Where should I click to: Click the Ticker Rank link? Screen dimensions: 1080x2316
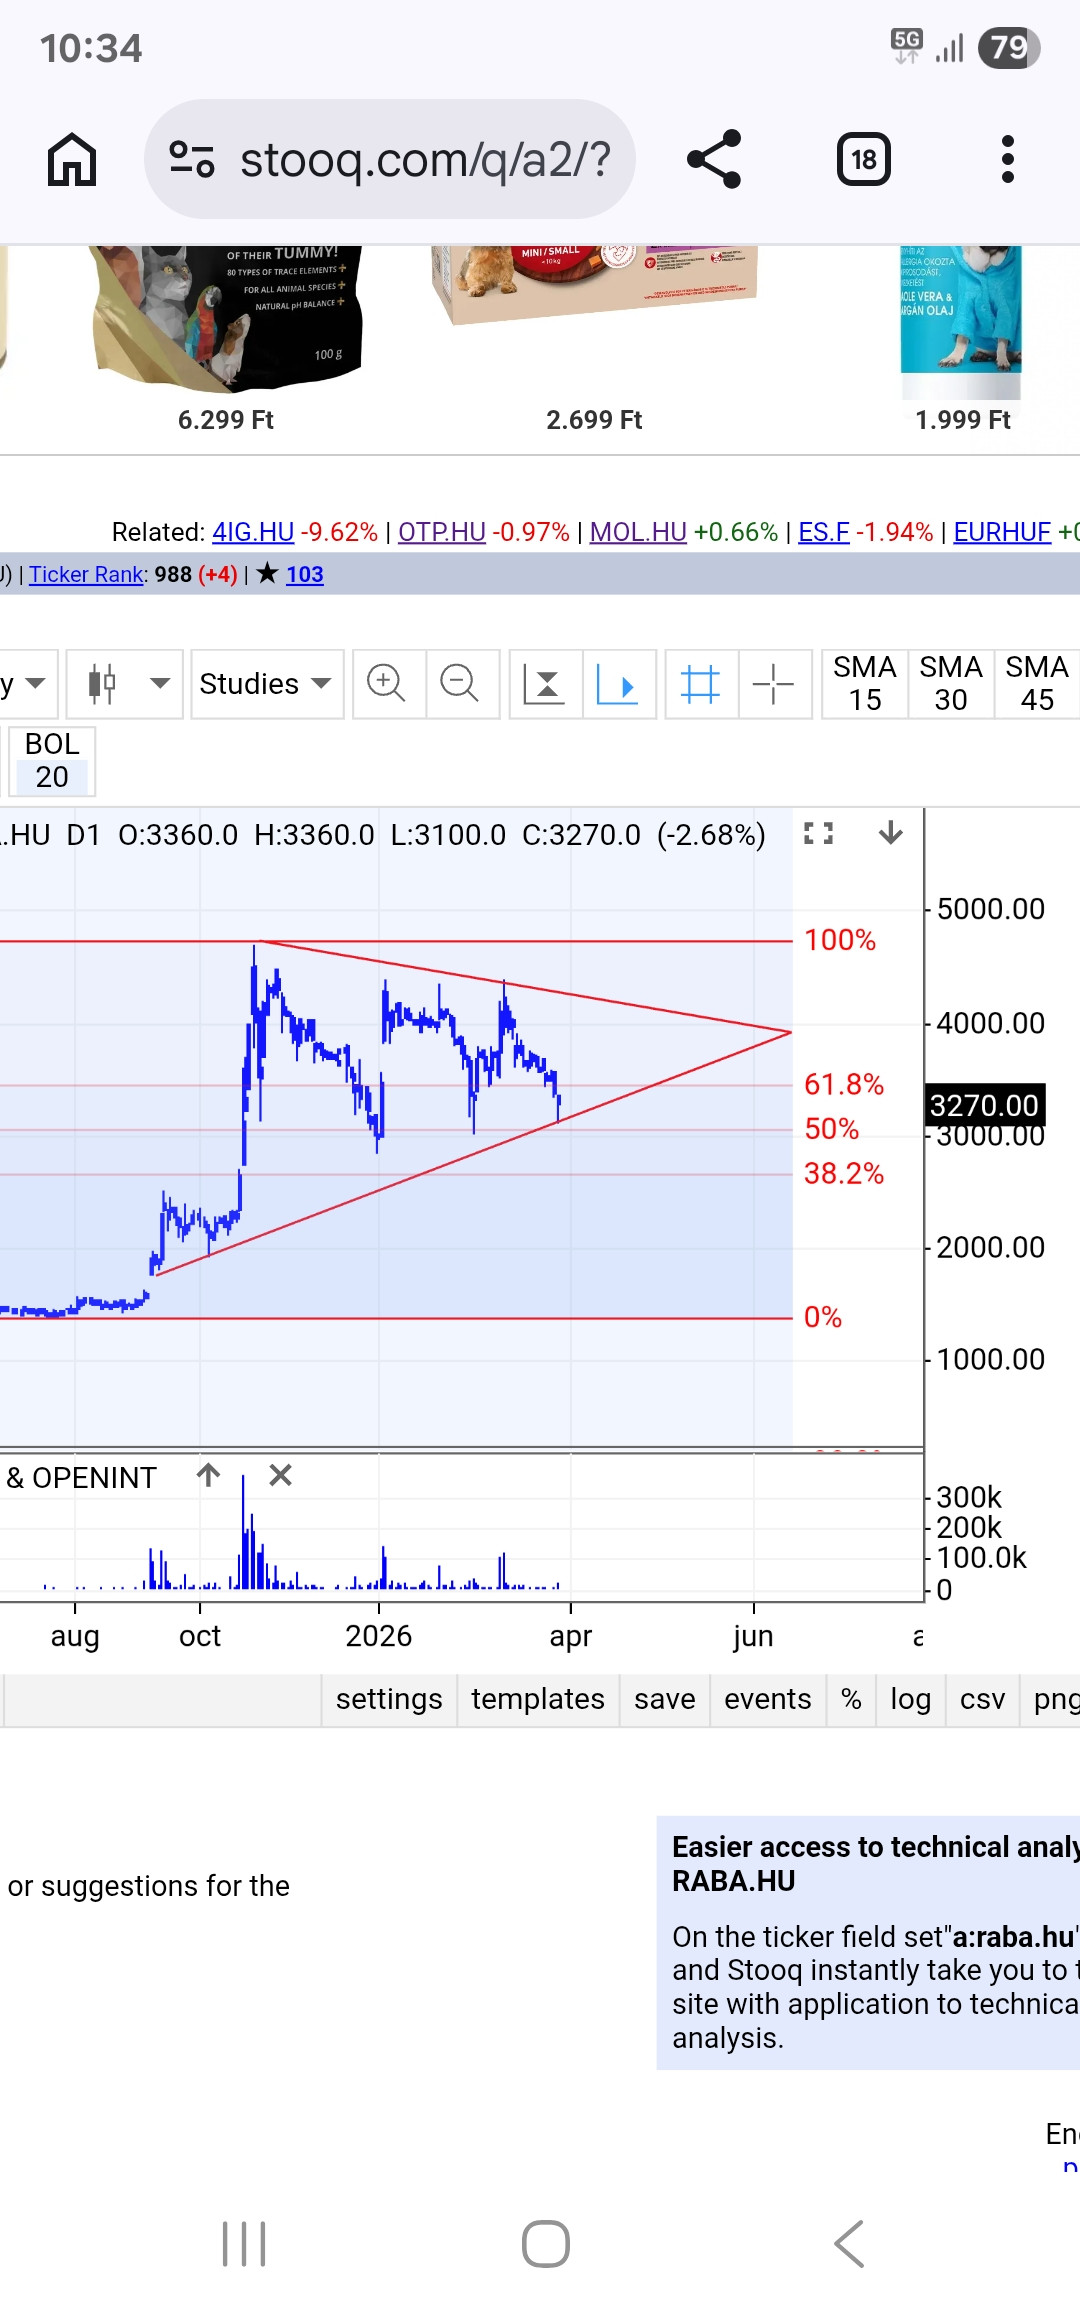click(86, 574)
